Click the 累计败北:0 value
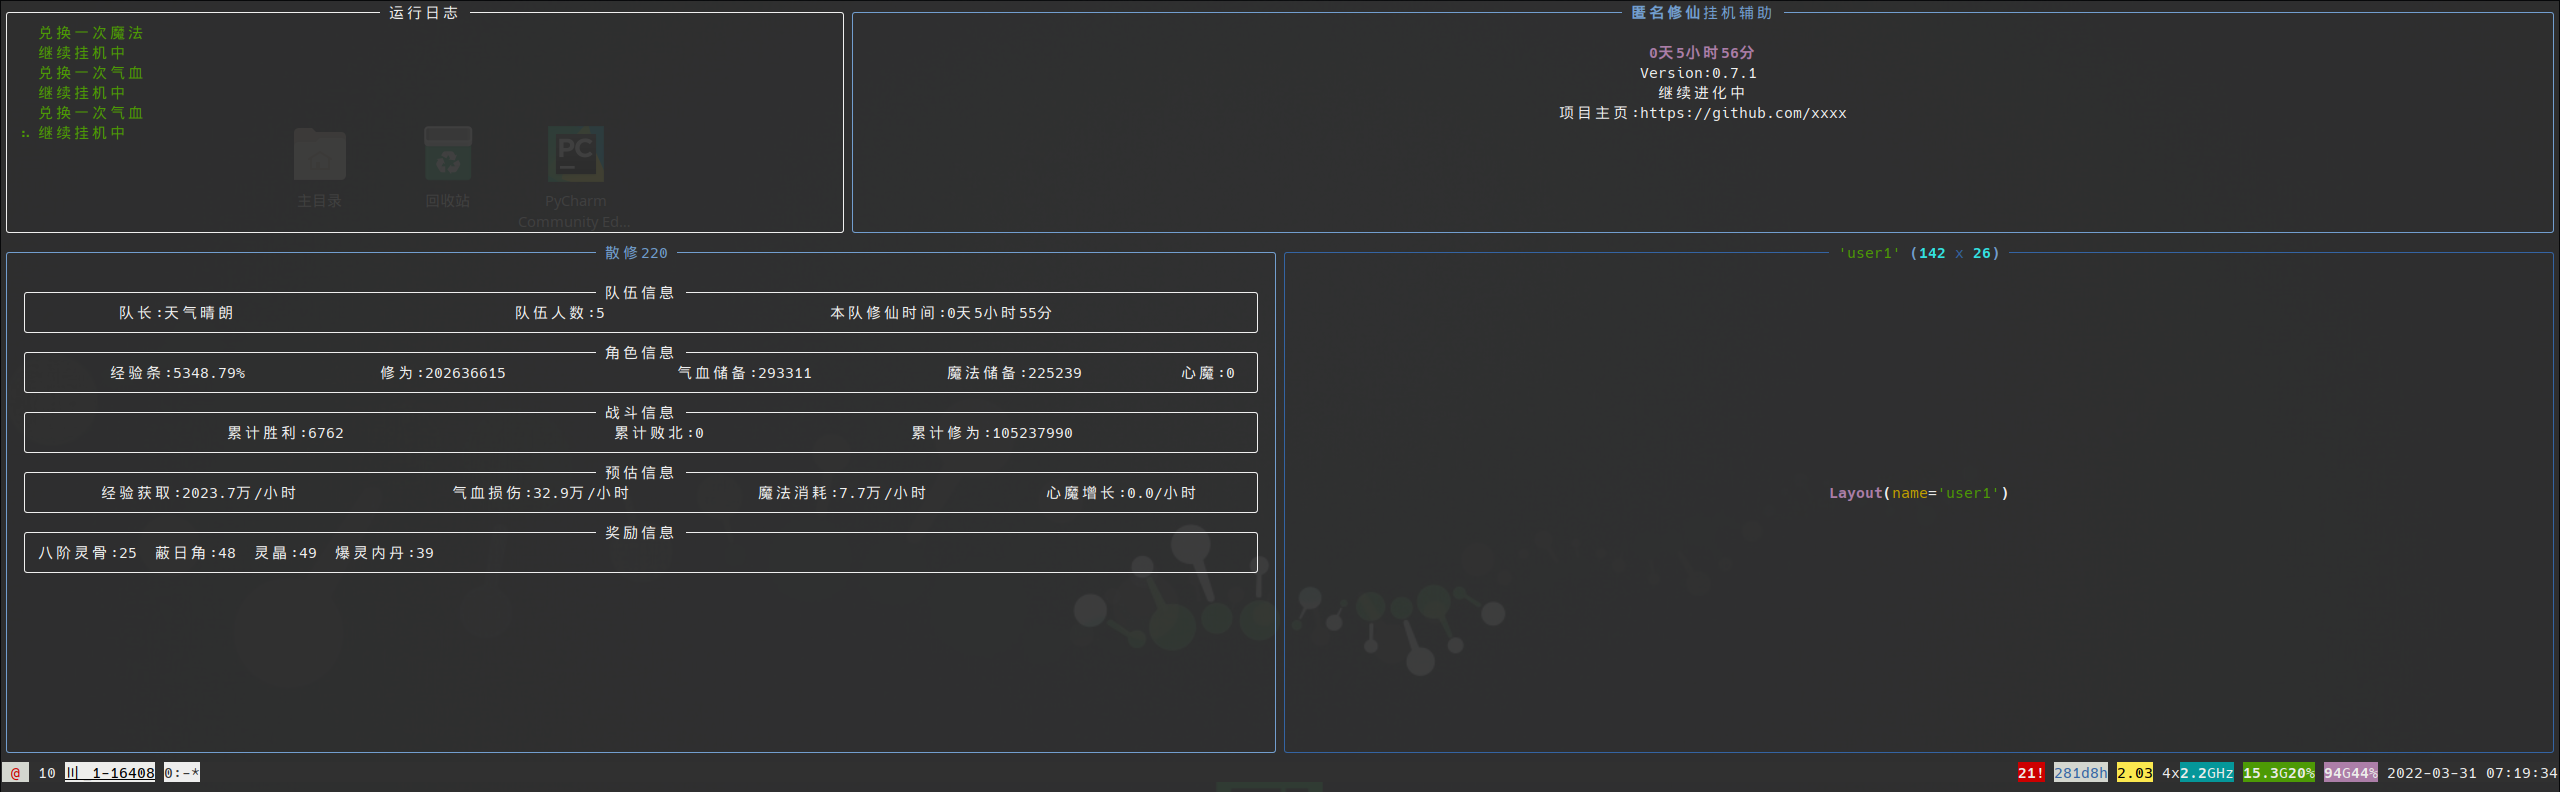This screenshot has width=2560, height=792. 659,433
